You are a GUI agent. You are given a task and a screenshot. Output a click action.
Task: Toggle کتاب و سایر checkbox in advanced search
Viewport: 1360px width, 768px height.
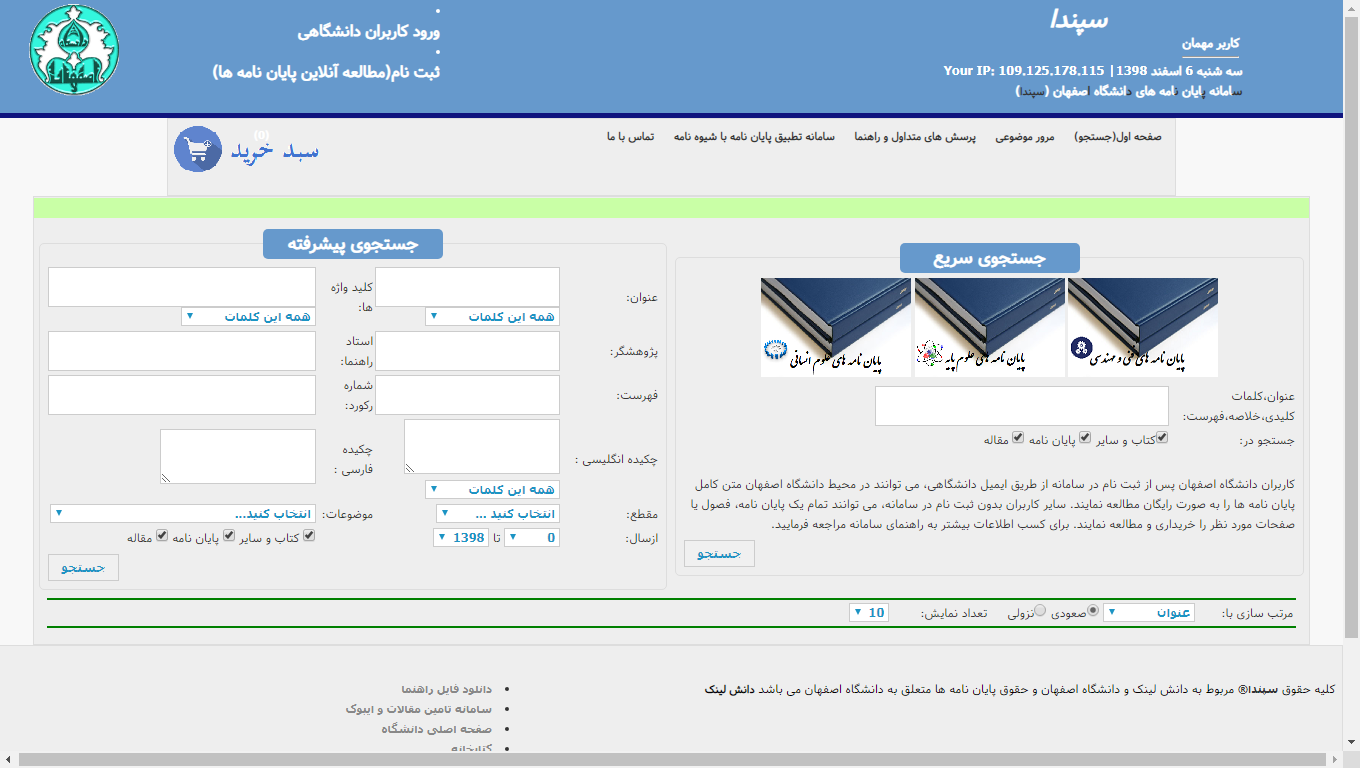(x=309, y=536)
